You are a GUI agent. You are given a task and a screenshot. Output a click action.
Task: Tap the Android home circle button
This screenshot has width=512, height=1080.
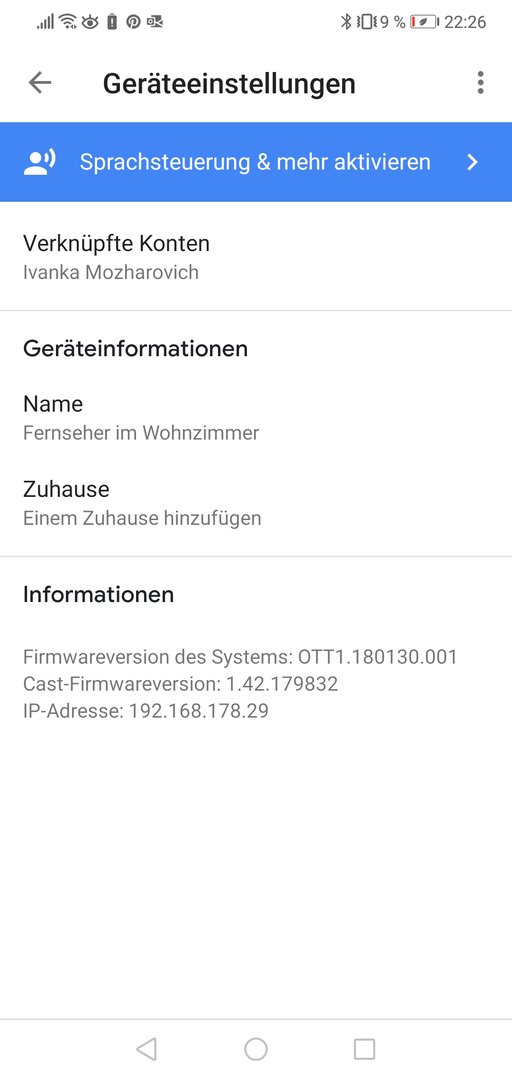256,1048
